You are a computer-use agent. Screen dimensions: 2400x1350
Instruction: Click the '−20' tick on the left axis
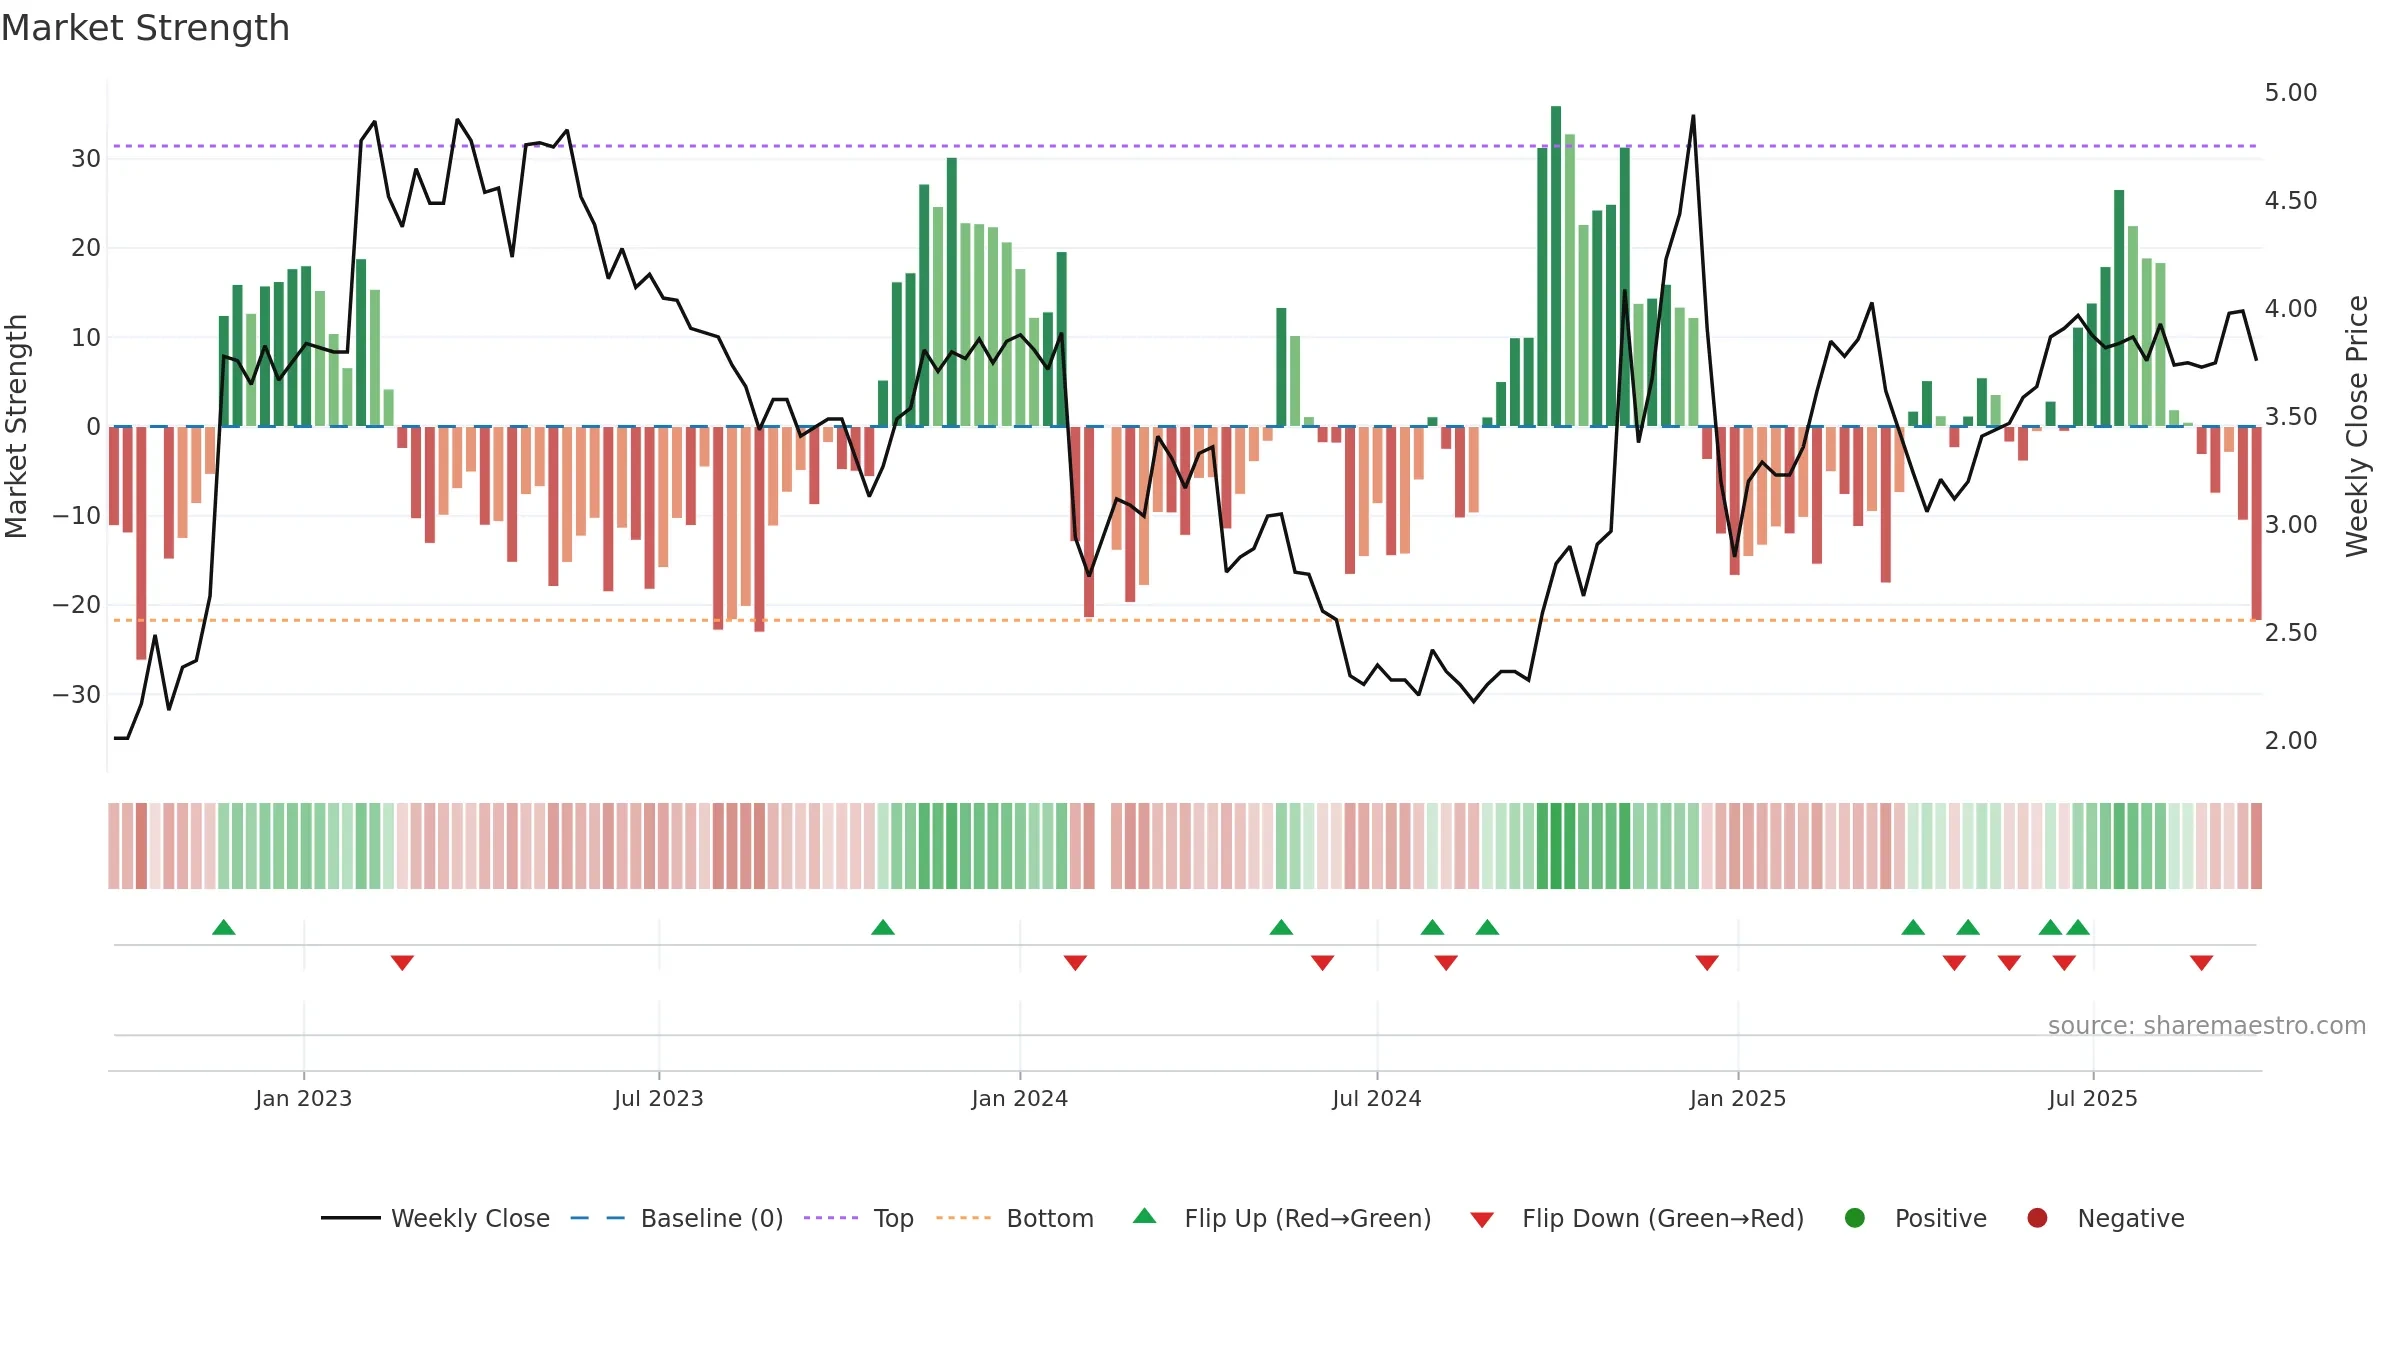point(77,604)
